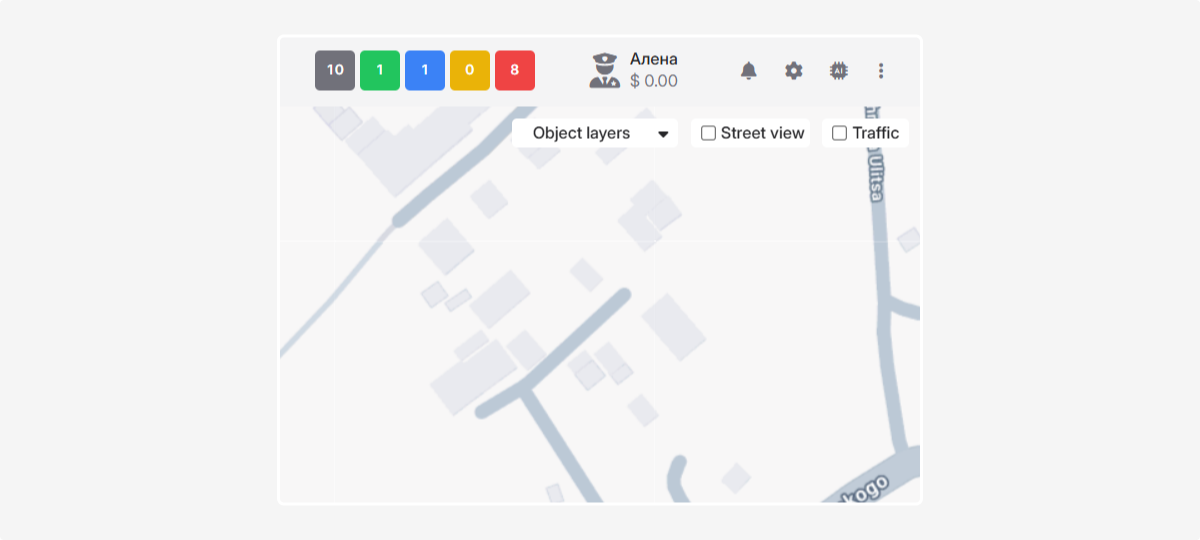Viewport: 1200px width, 540px height.
Task: Select the blue status counter badge
Action: pyautogui.click(x=425, y=71)
